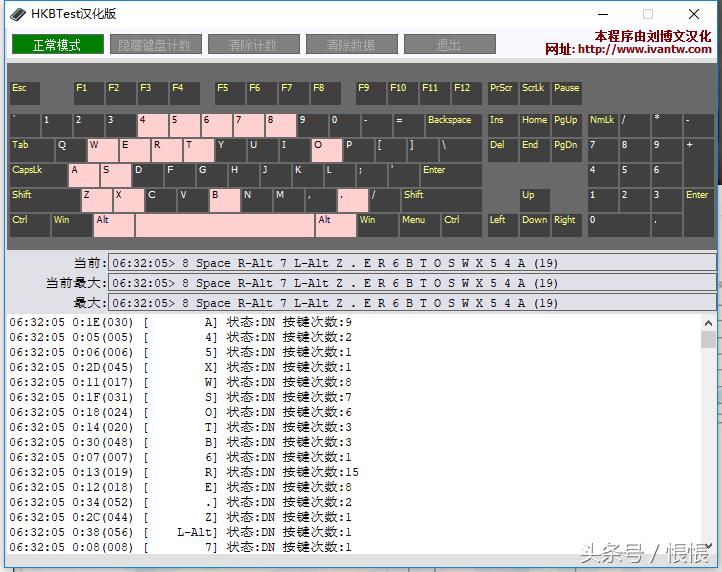The height and width of the screenshot is (572, 722).
Task: Click the 退出 button
Action: (x=450, y=45)
